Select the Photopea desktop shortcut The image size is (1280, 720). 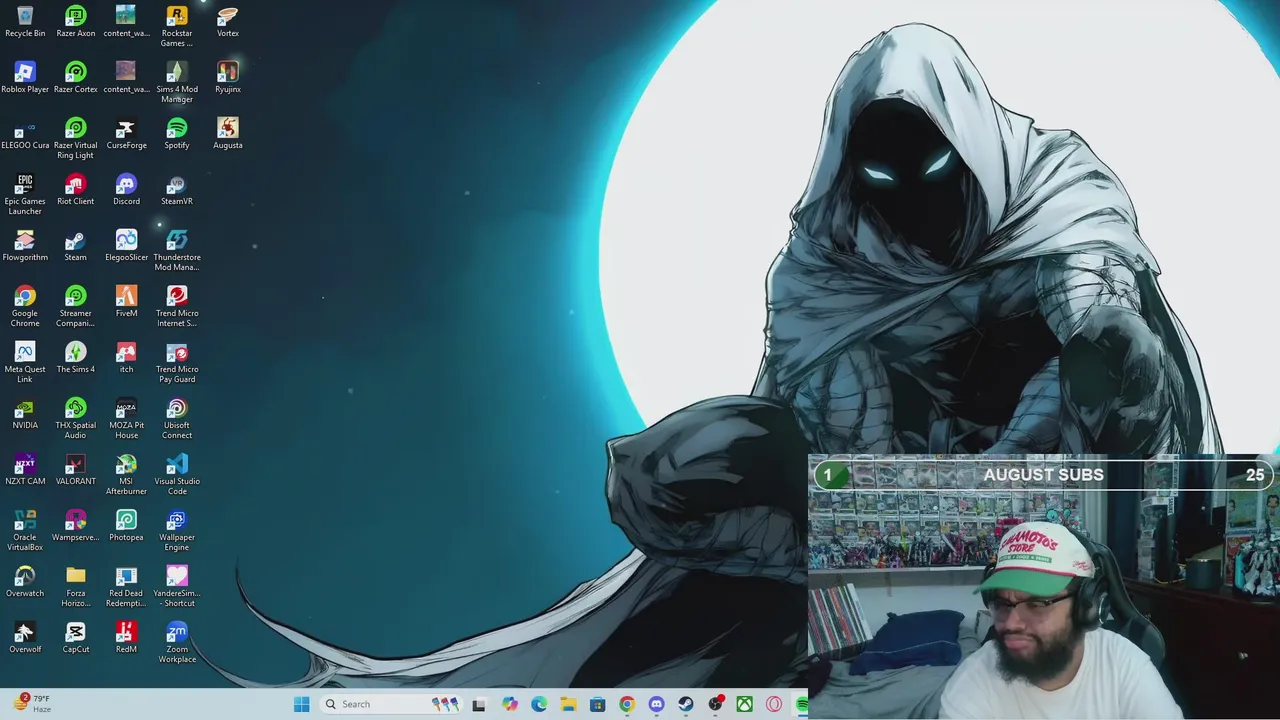coord(126,526)
